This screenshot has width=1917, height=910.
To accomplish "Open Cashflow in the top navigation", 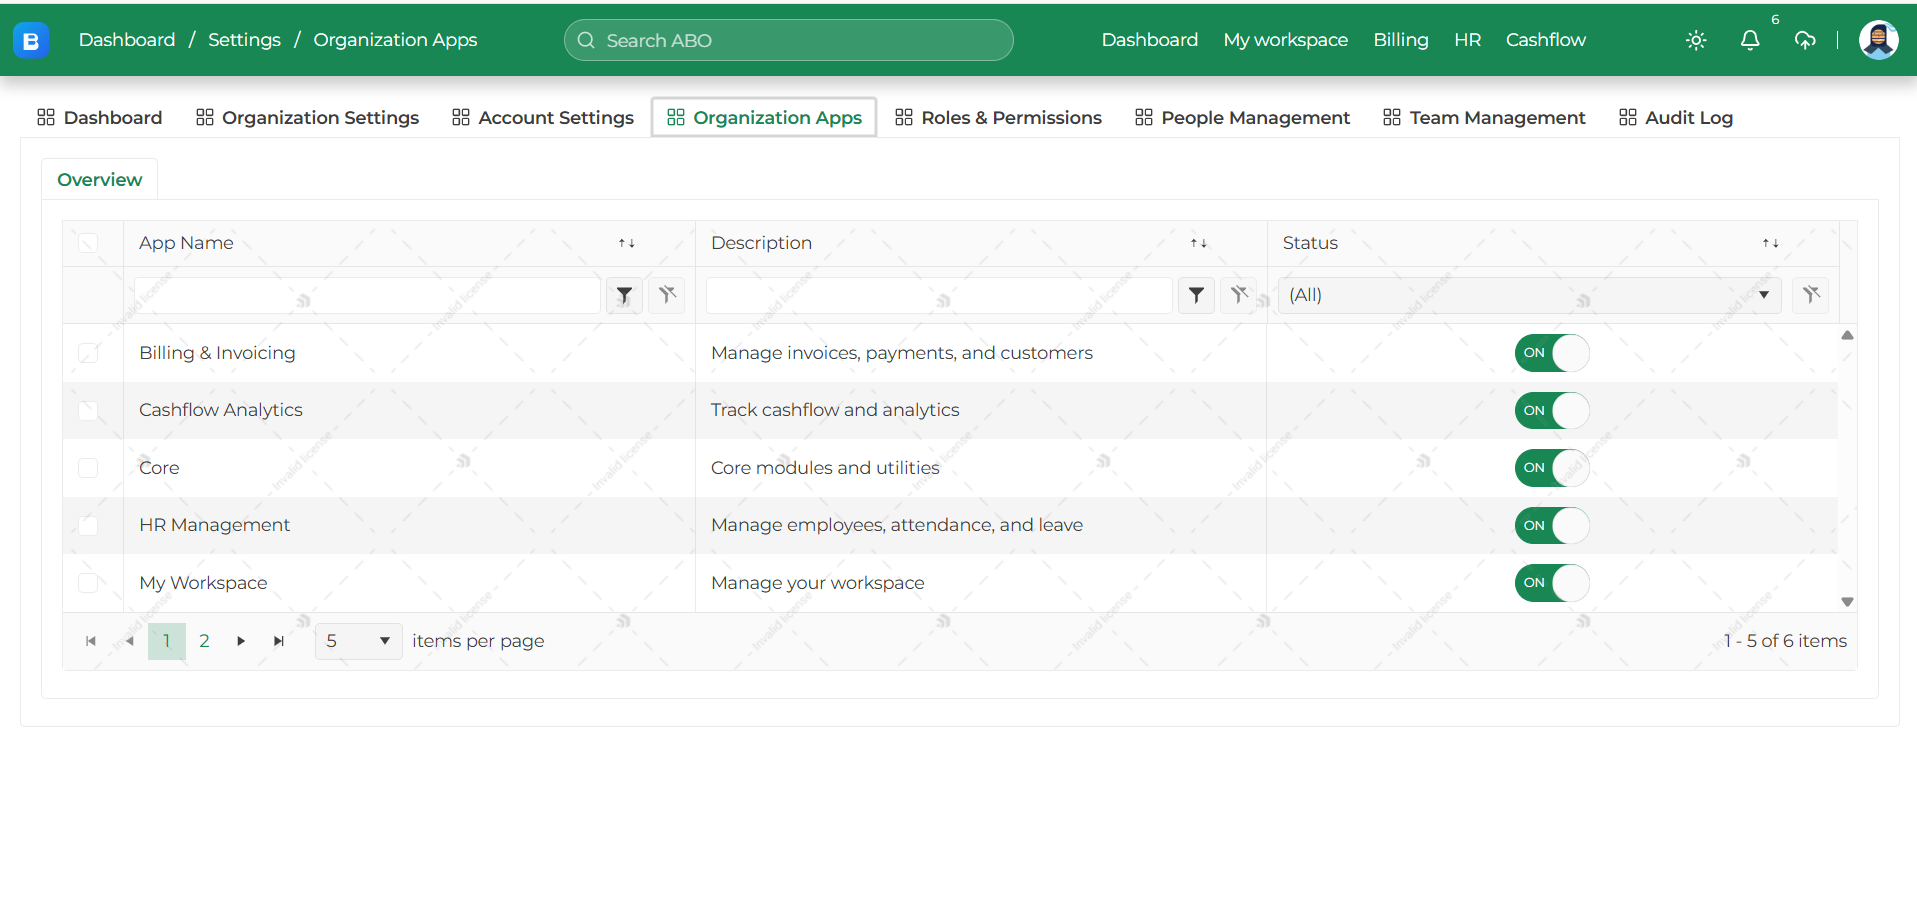I will [1546, 40].
